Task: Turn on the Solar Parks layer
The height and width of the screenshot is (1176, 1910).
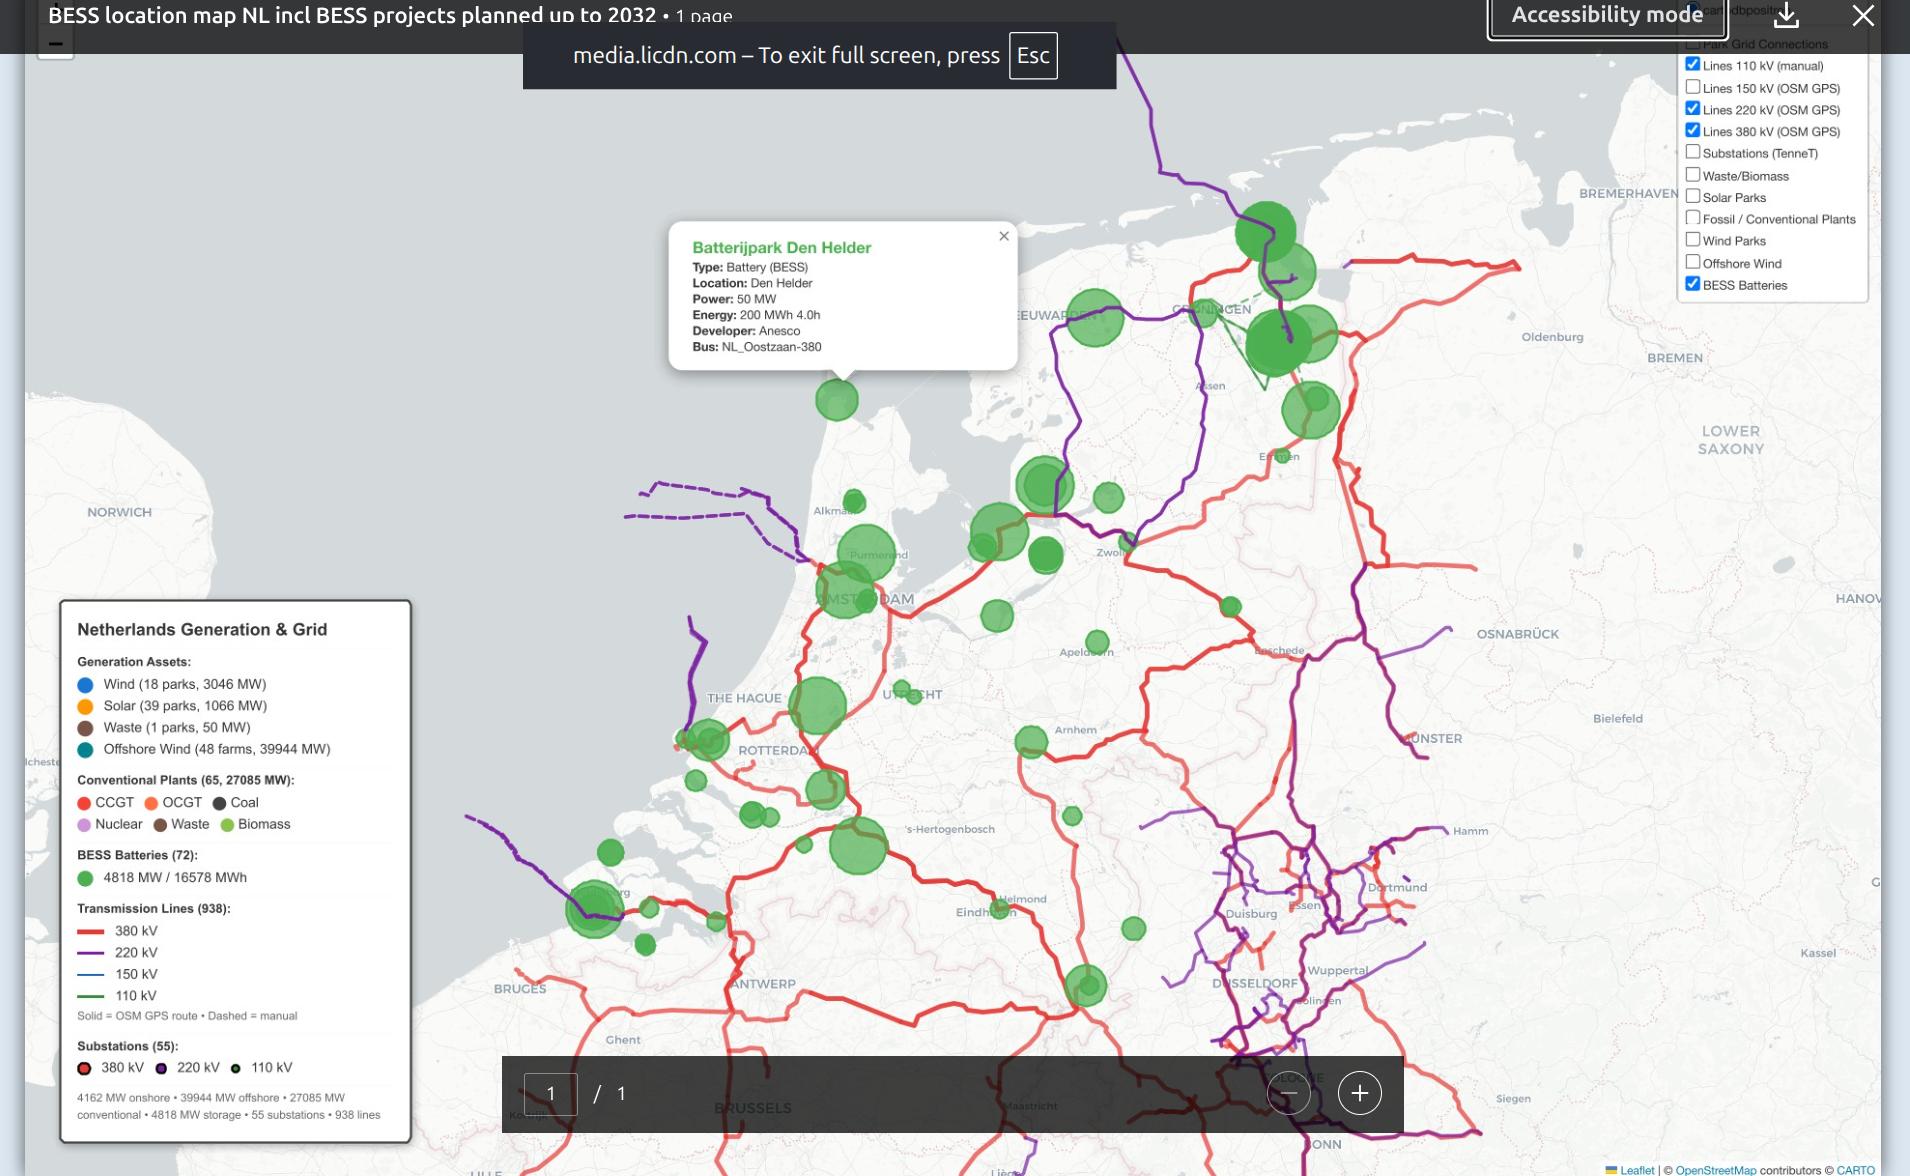Action: 1692,196
